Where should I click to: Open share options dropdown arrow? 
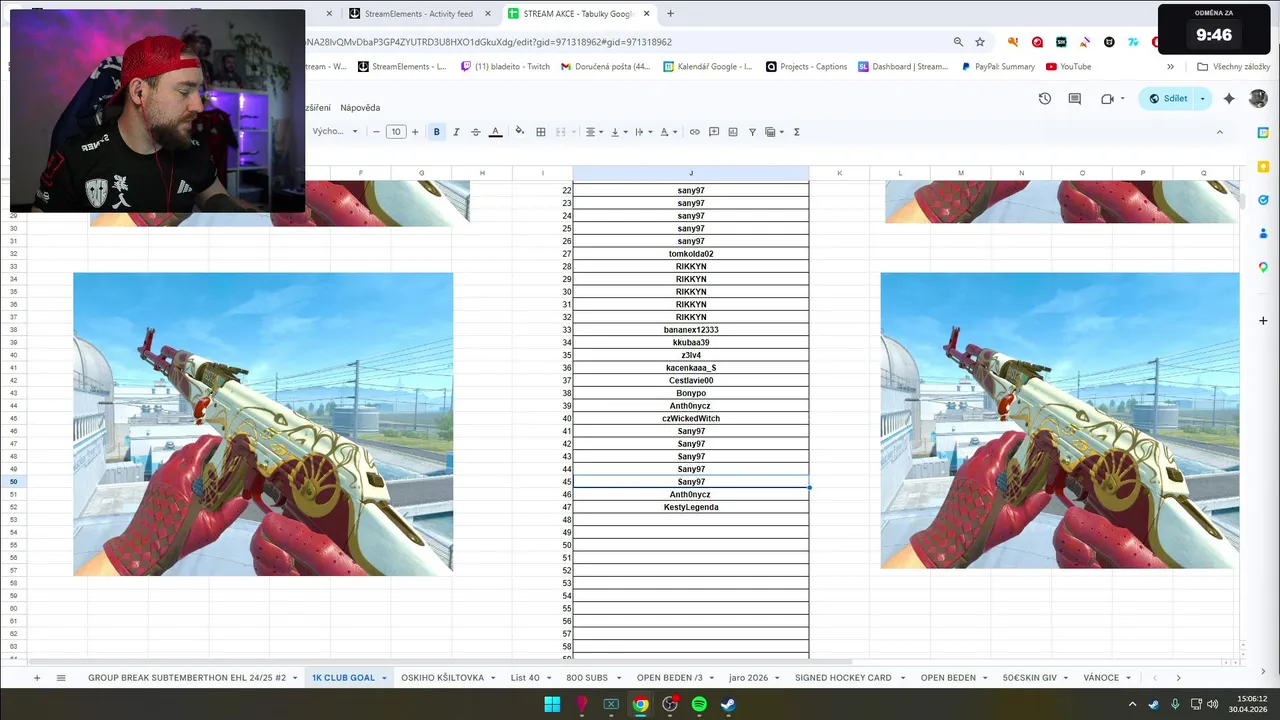[x=1203, y=99]
